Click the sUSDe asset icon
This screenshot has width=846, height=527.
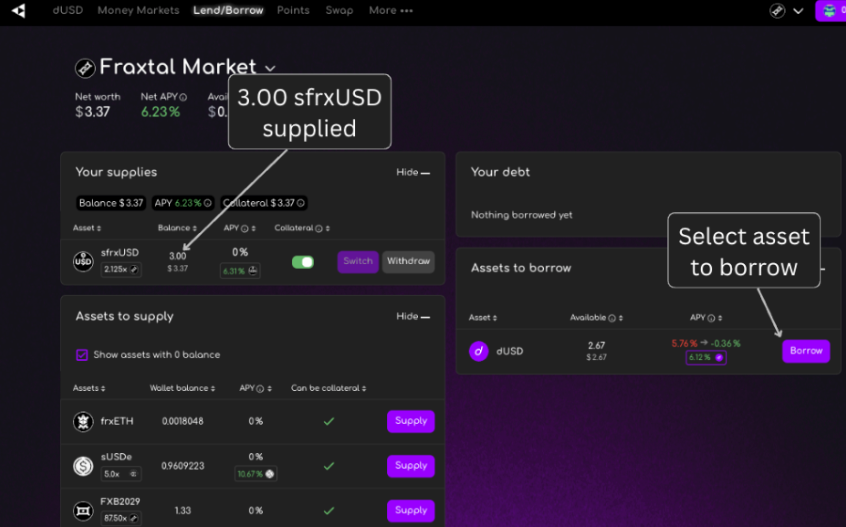83,466
